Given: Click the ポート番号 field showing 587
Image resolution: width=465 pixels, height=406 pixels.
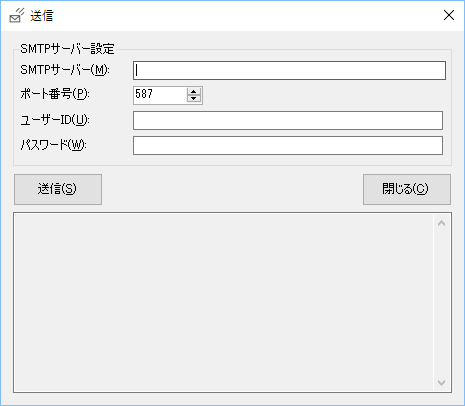Looking at the screenshot, I should click(x=160, y=95).
